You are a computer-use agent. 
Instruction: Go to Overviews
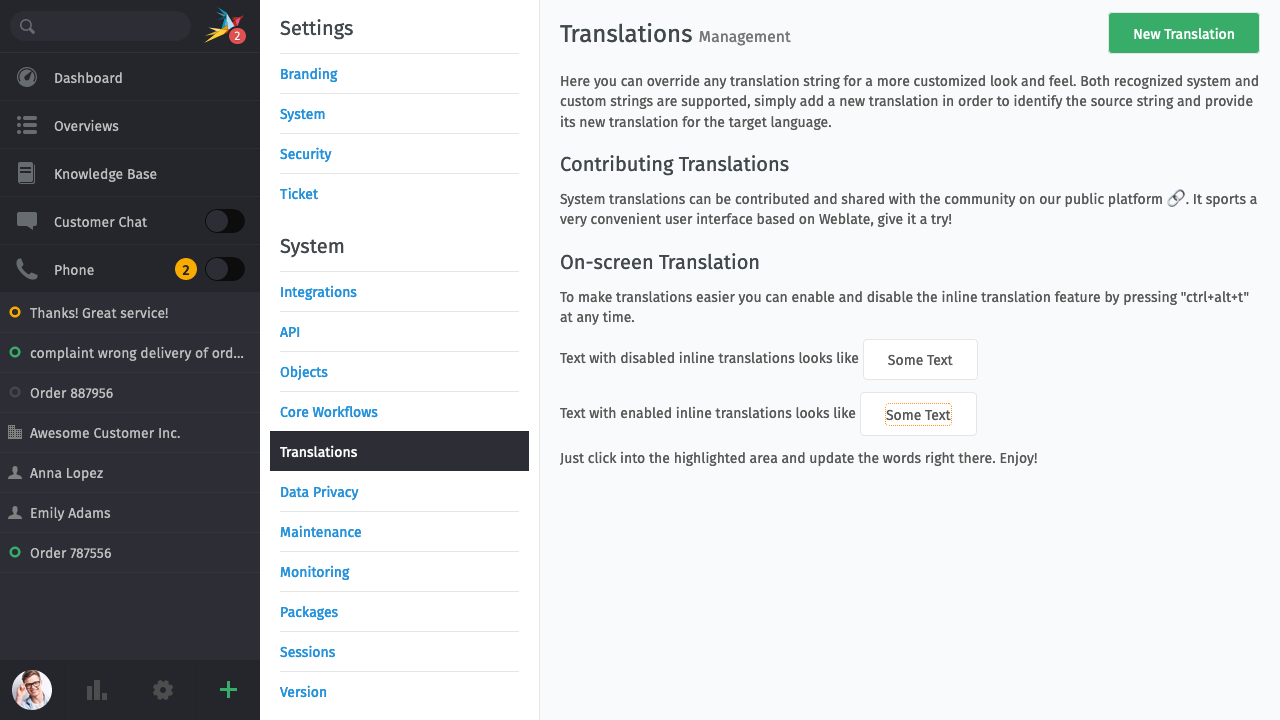click(x=130, y=125)
